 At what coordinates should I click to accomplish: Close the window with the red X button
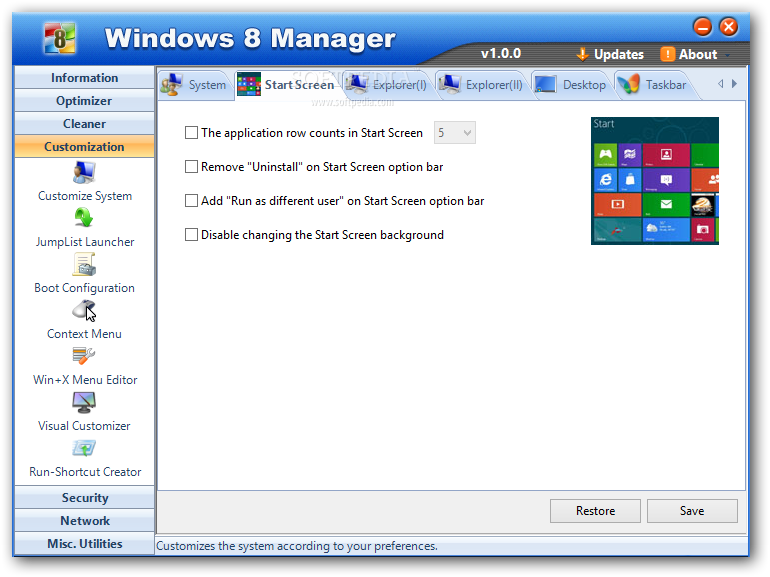[729, 27]
